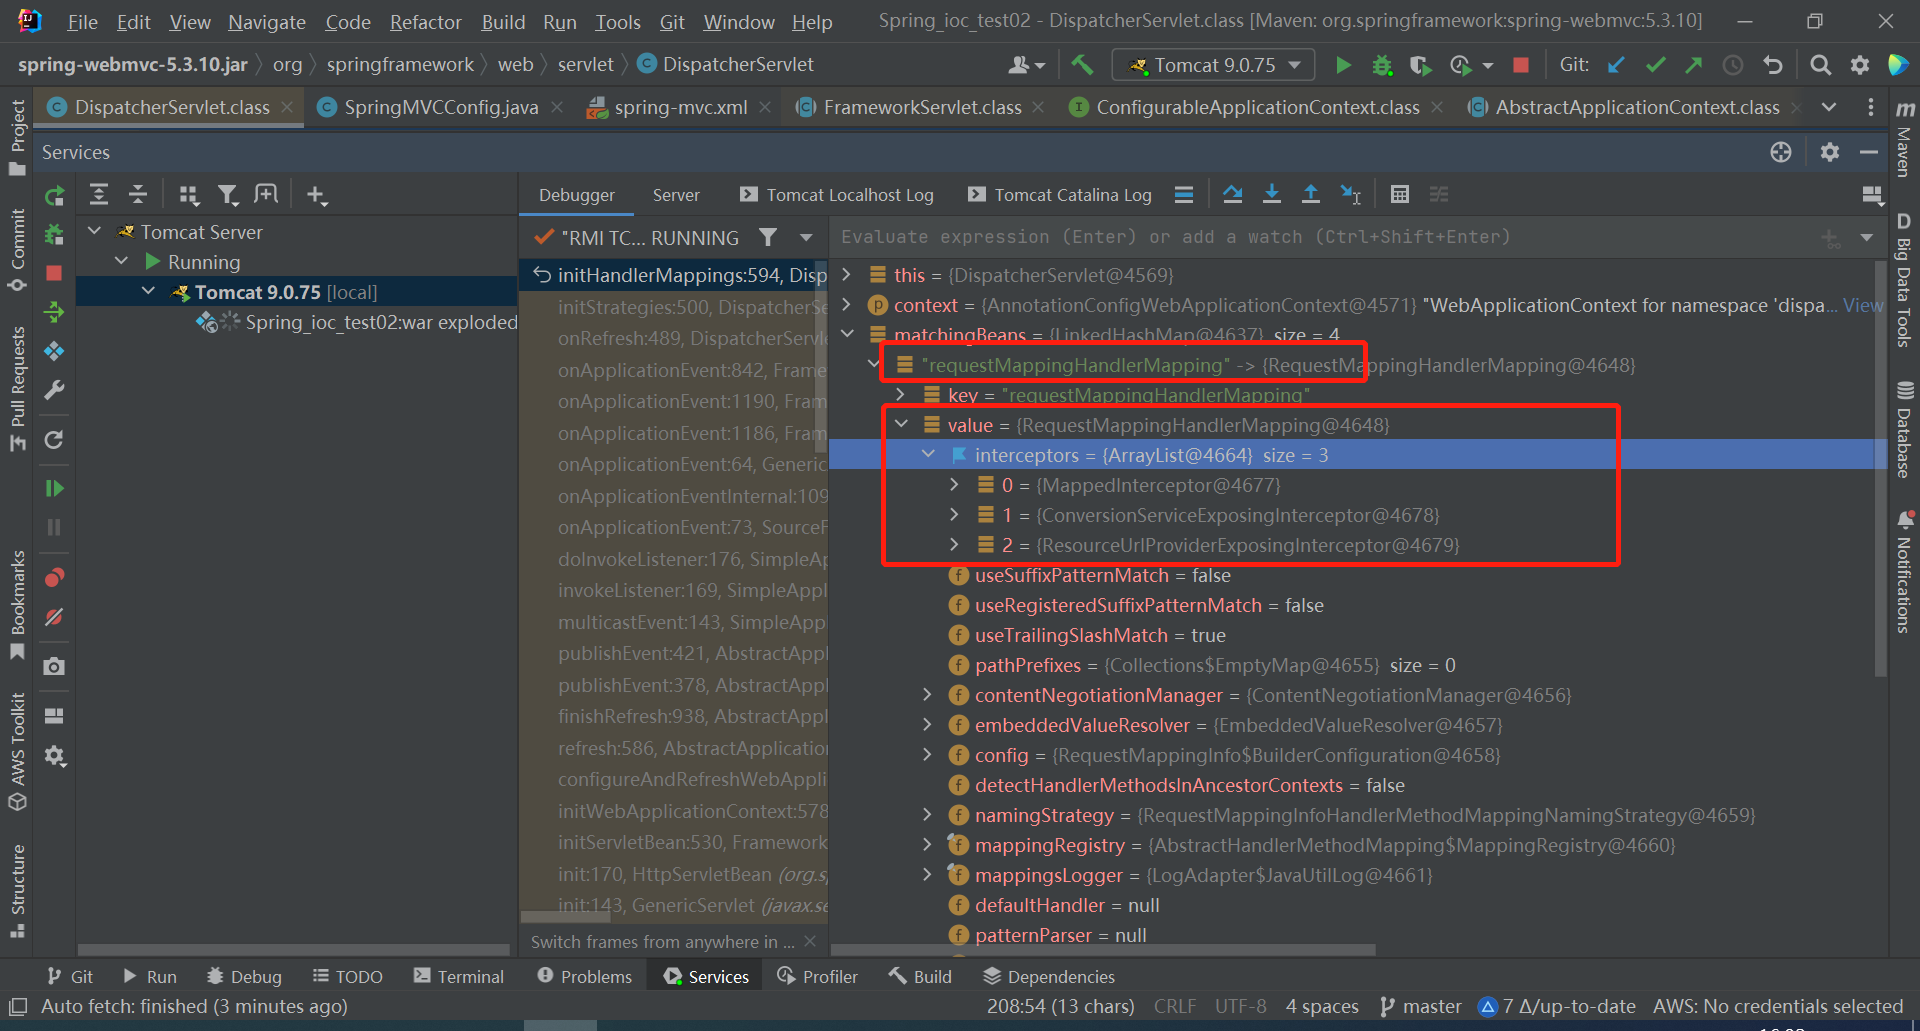The width and height of the screenshot is (1920, 1031).
Task: Build the project with hammer icon
Action: tap(1082, 65)
